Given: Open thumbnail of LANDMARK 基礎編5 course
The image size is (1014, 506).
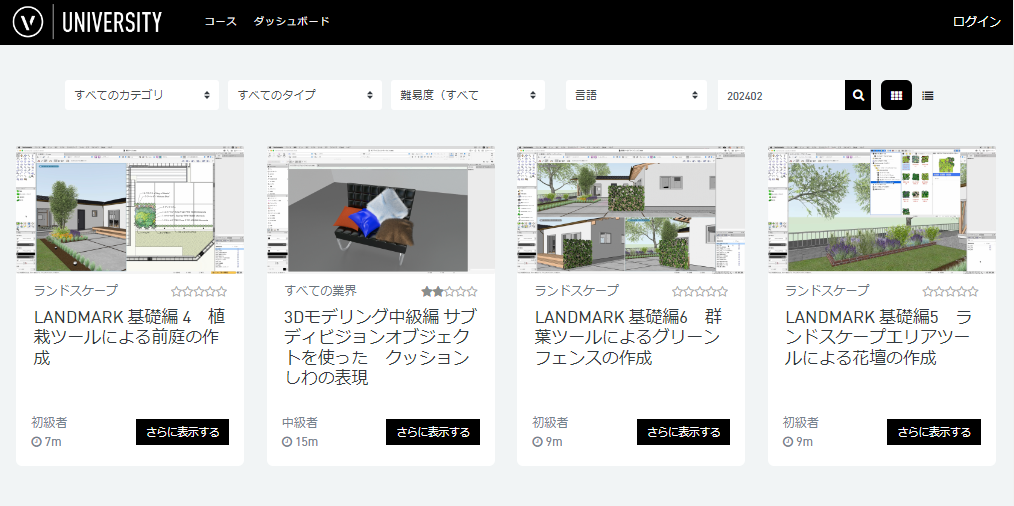Looking at the screenshot, I should click(x=881, y=210).
